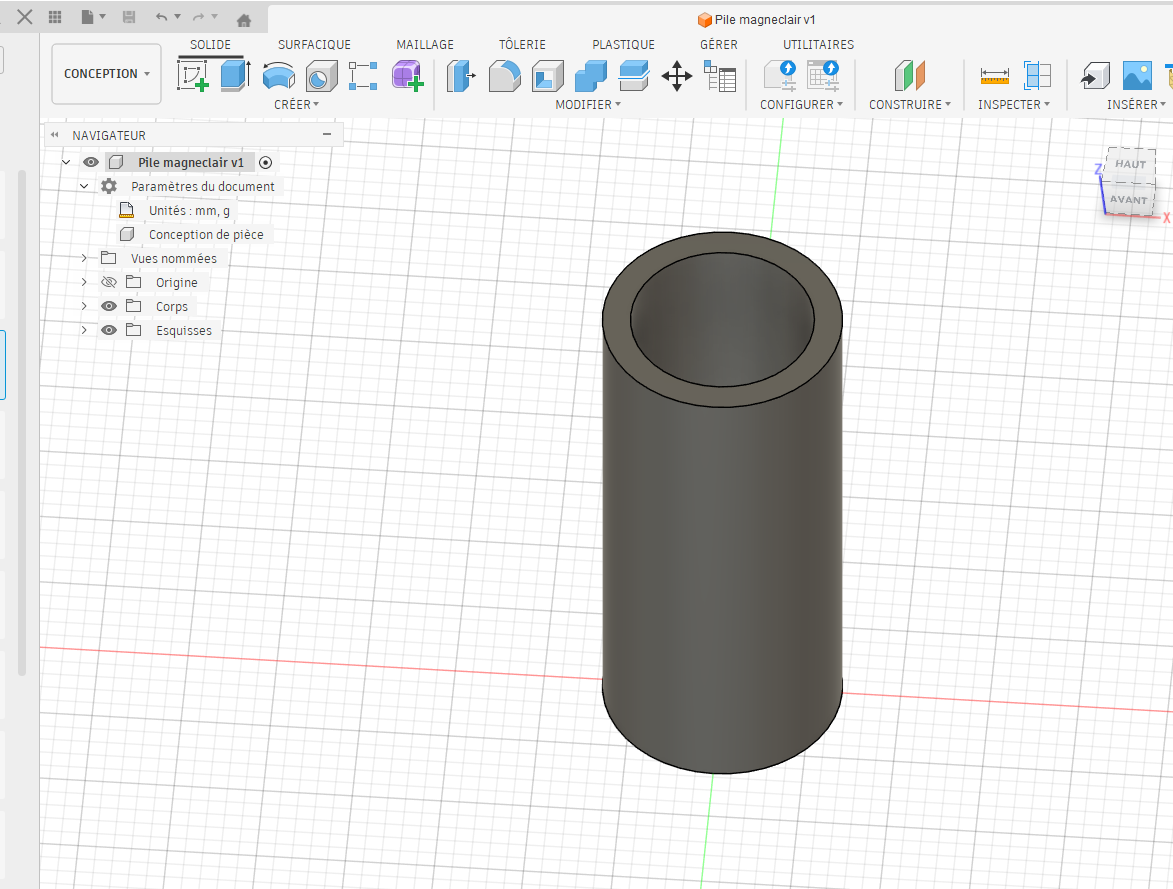
Task: Expand the Corps folder arrow
Action: pos(84,306)
